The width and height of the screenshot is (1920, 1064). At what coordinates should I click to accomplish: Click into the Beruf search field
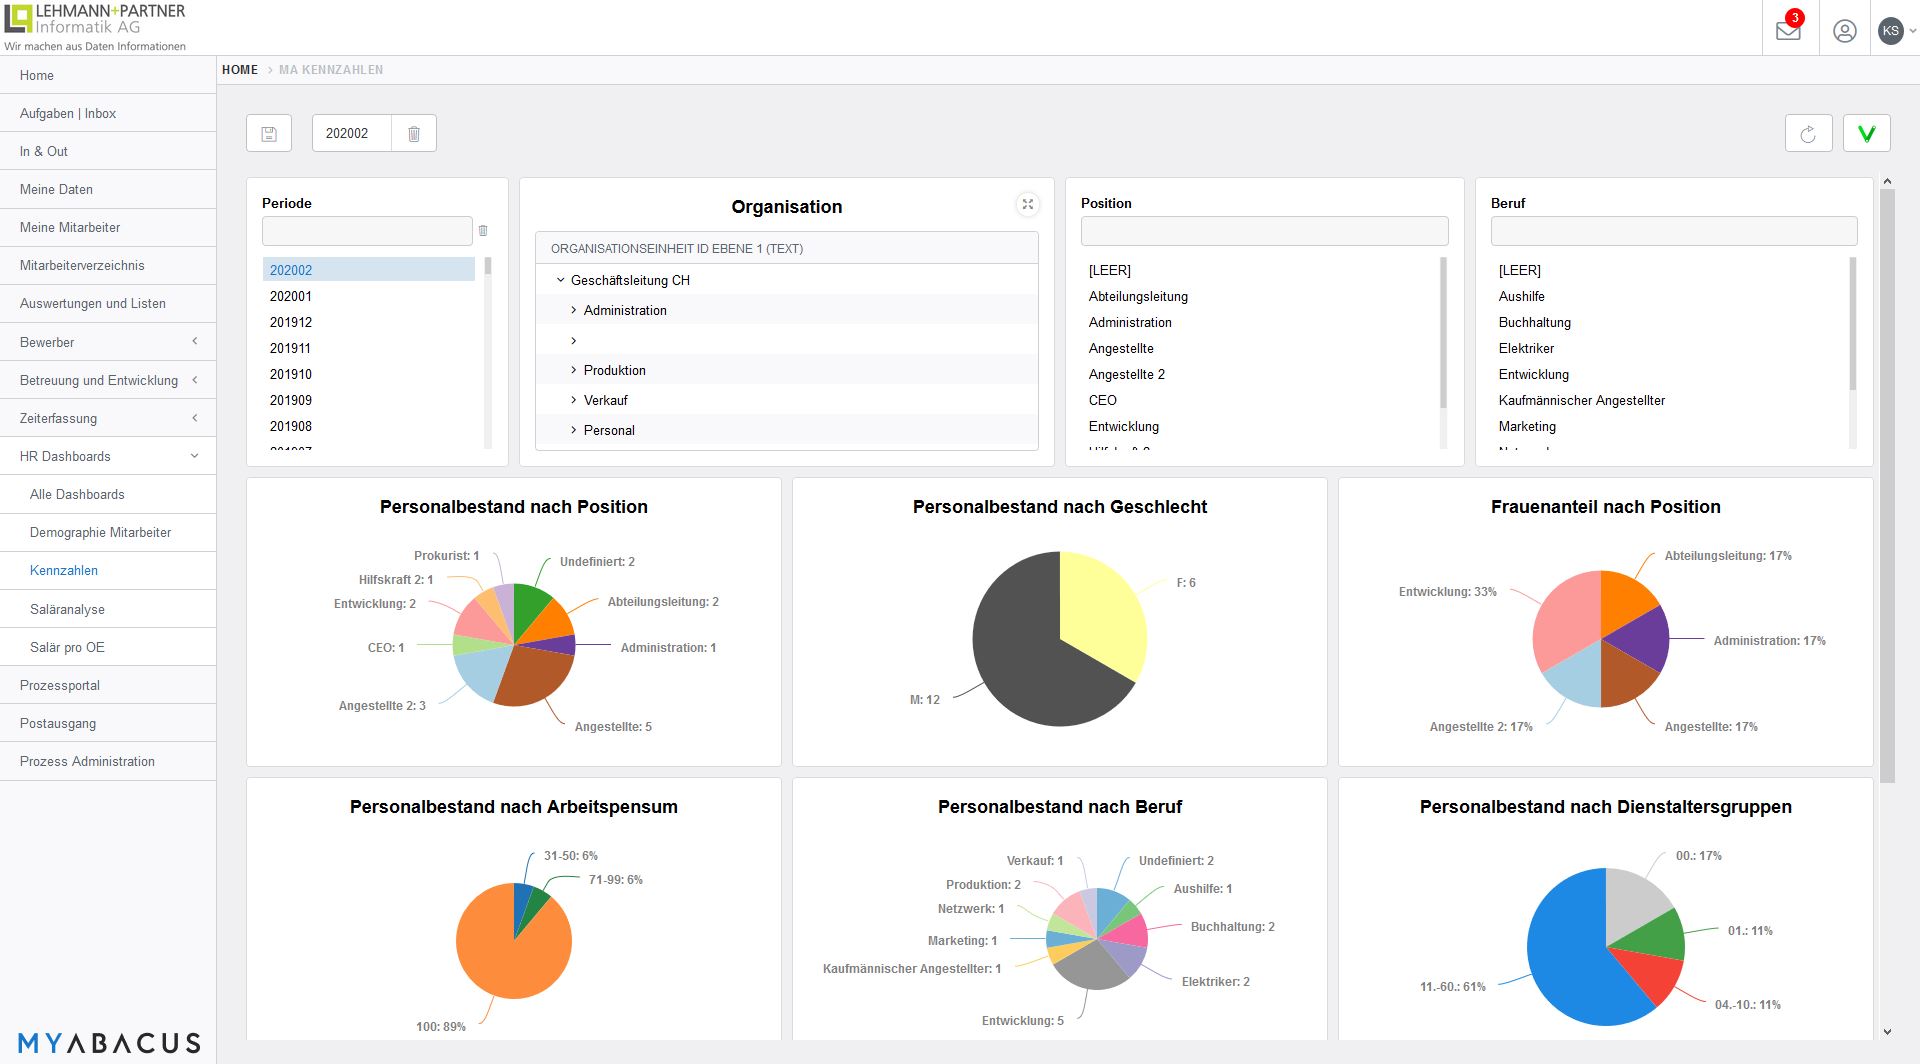pos(1674,231)
